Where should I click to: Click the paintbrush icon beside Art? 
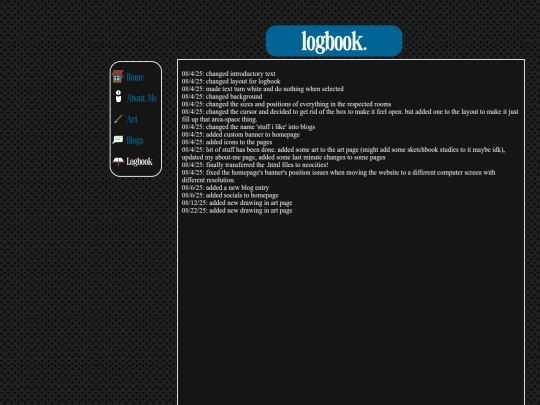tap(118, 119)
